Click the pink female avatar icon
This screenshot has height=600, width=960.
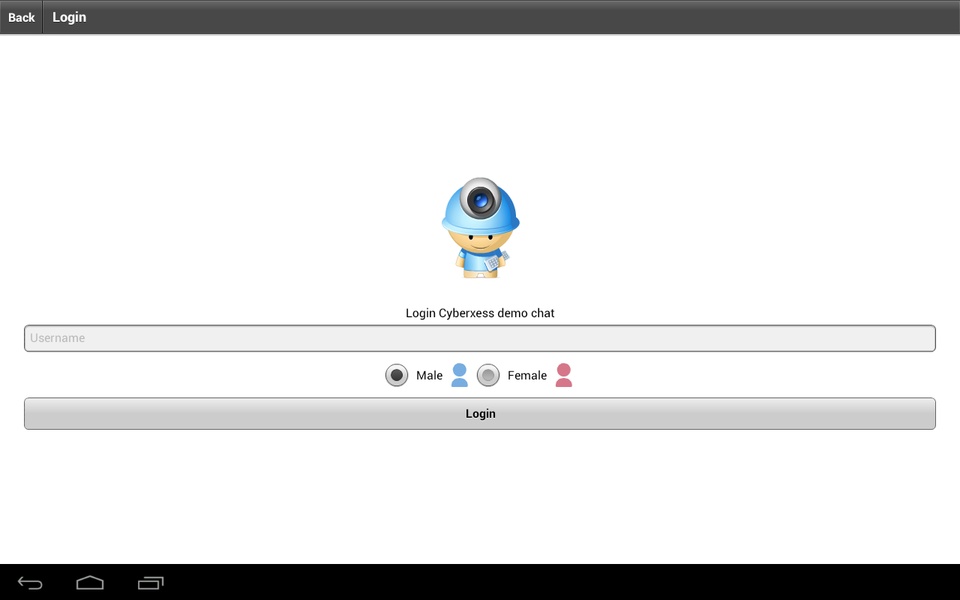click(564, 375)
